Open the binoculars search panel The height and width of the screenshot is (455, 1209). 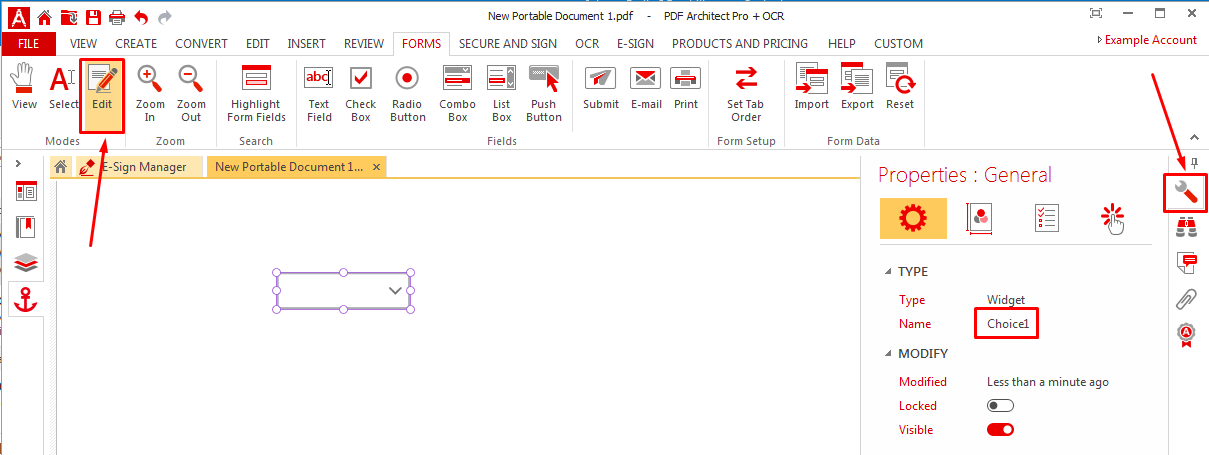[1186, 228]
